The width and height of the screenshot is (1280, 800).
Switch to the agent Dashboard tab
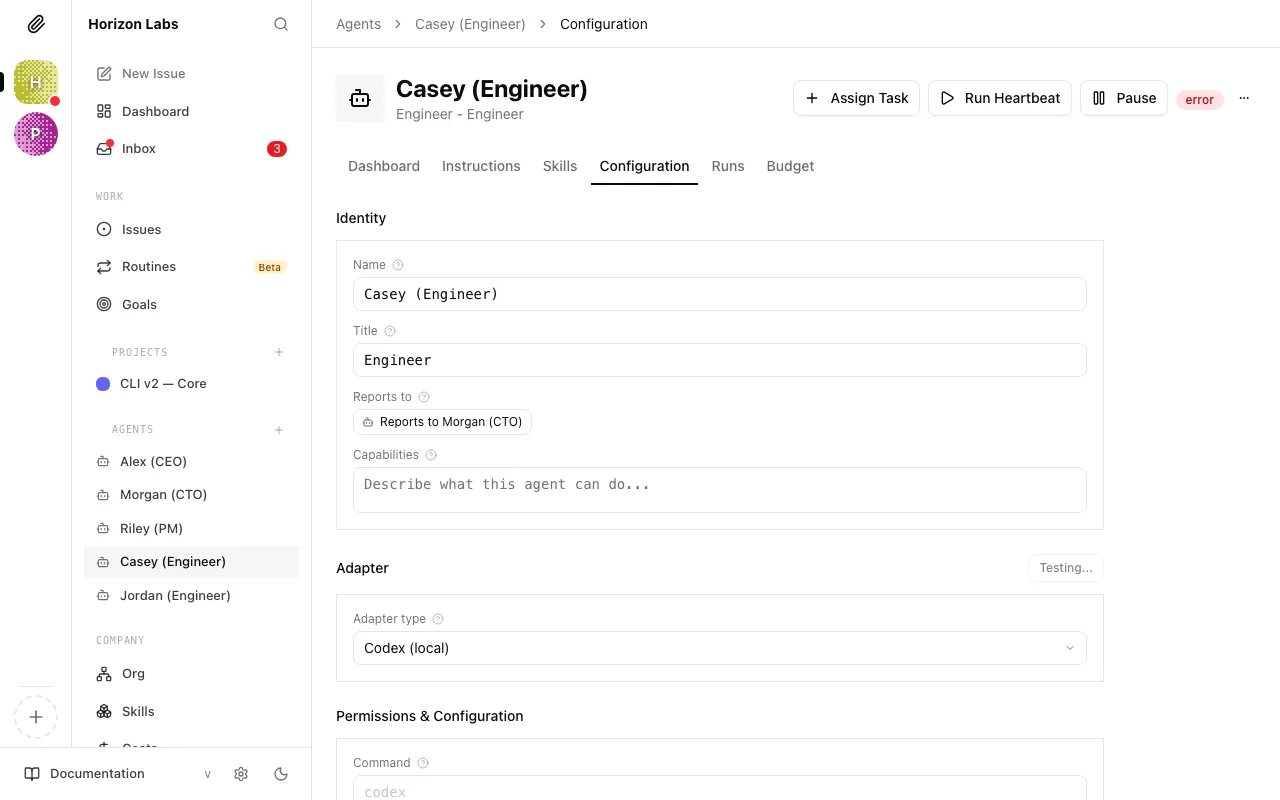tap(384, 166)
